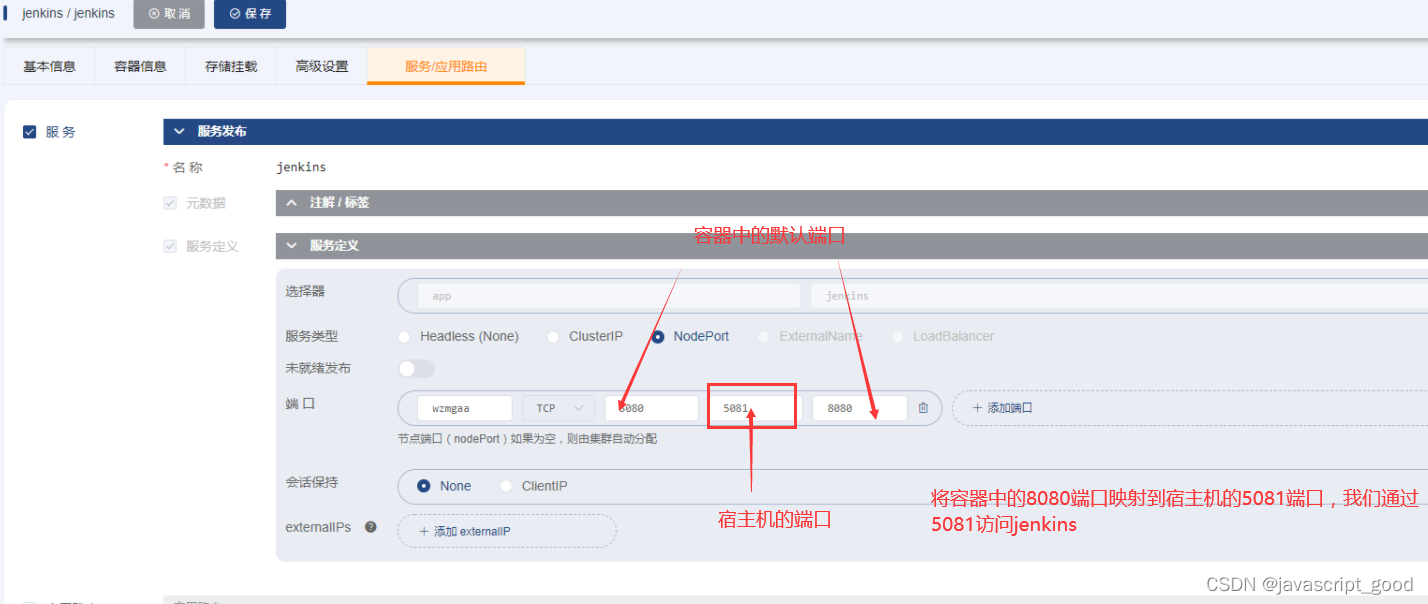Image resolution: width=1428 pixels, height=604 pixels.
Task: Open the 基本信息 tab
Action: 49,66
